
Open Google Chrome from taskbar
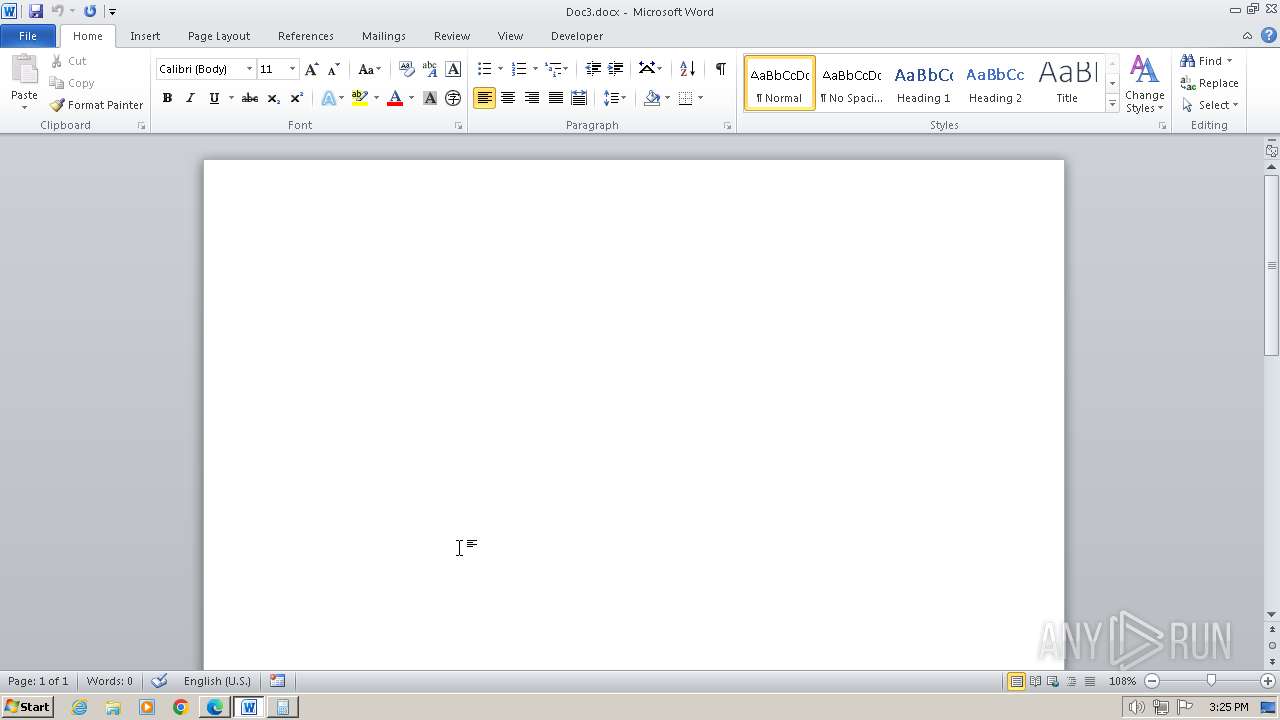coord(181,707)
